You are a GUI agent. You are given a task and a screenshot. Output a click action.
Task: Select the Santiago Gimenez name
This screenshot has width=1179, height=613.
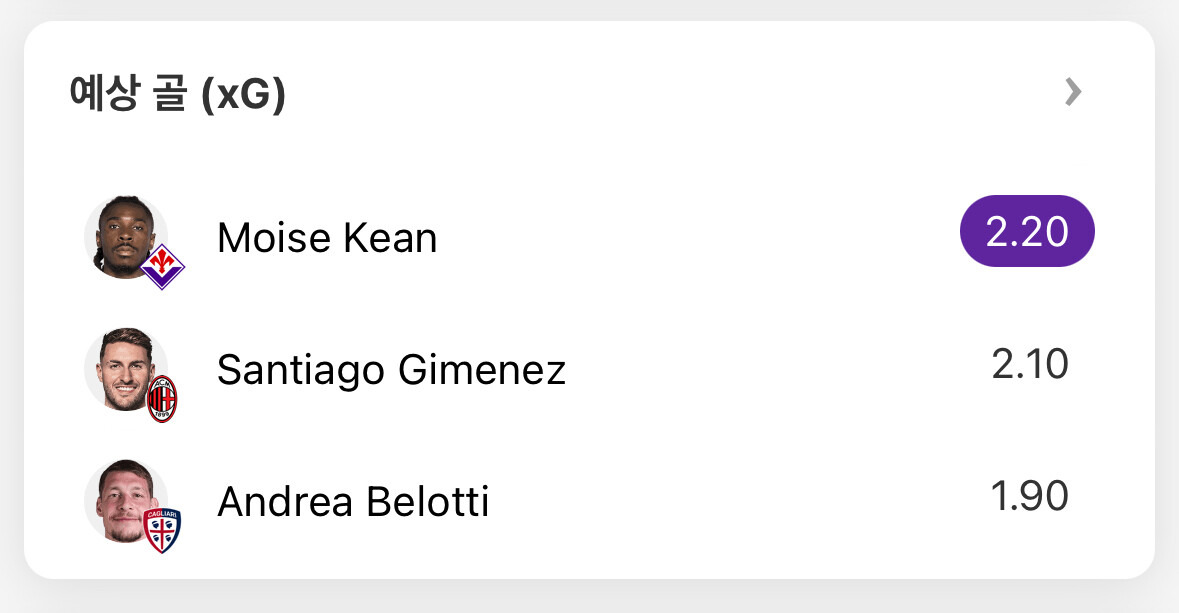pos(391,370)
